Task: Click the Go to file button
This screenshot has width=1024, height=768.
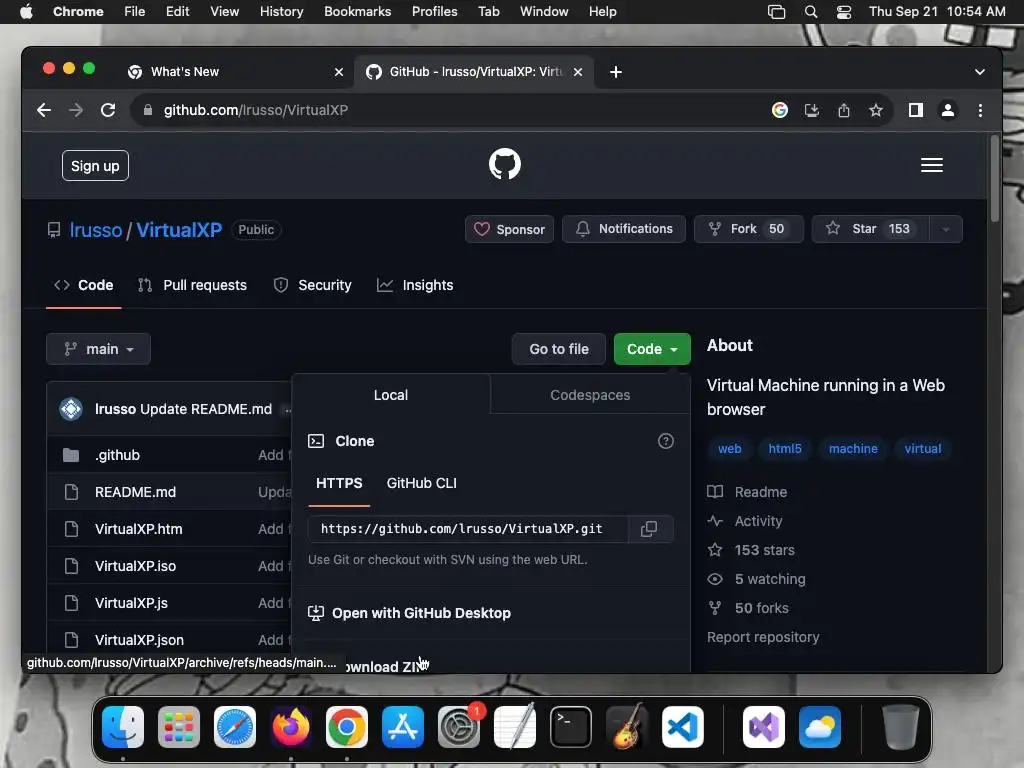Action: coord(559,349)
